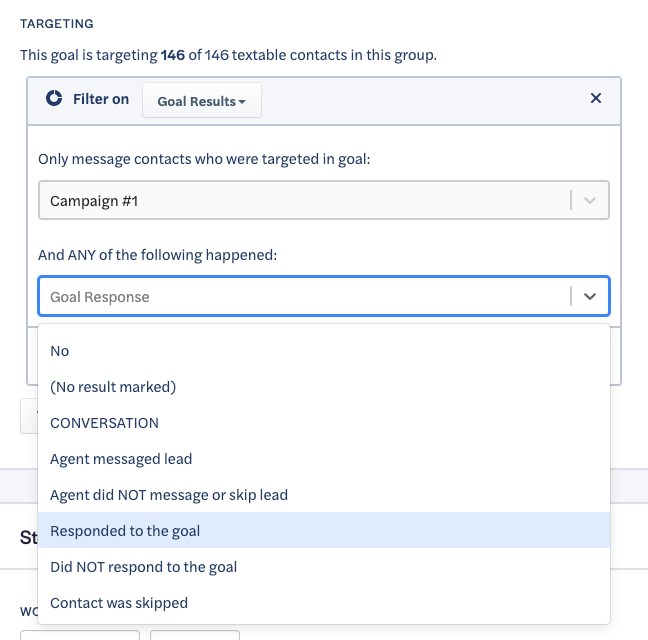Expand the Campaign #1 chevron arrow

(590, 200)
